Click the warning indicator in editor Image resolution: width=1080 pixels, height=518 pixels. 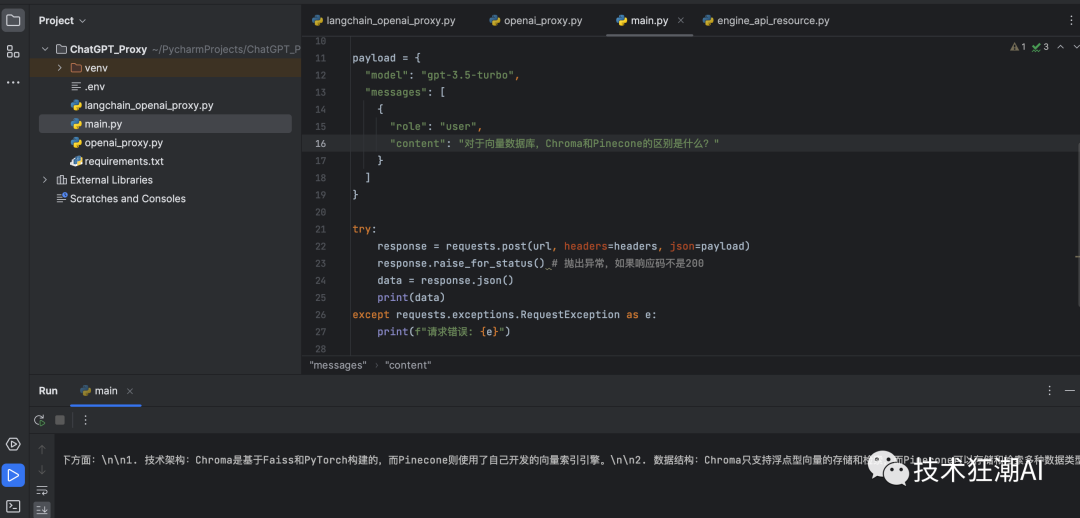[x=1017, y=47]
